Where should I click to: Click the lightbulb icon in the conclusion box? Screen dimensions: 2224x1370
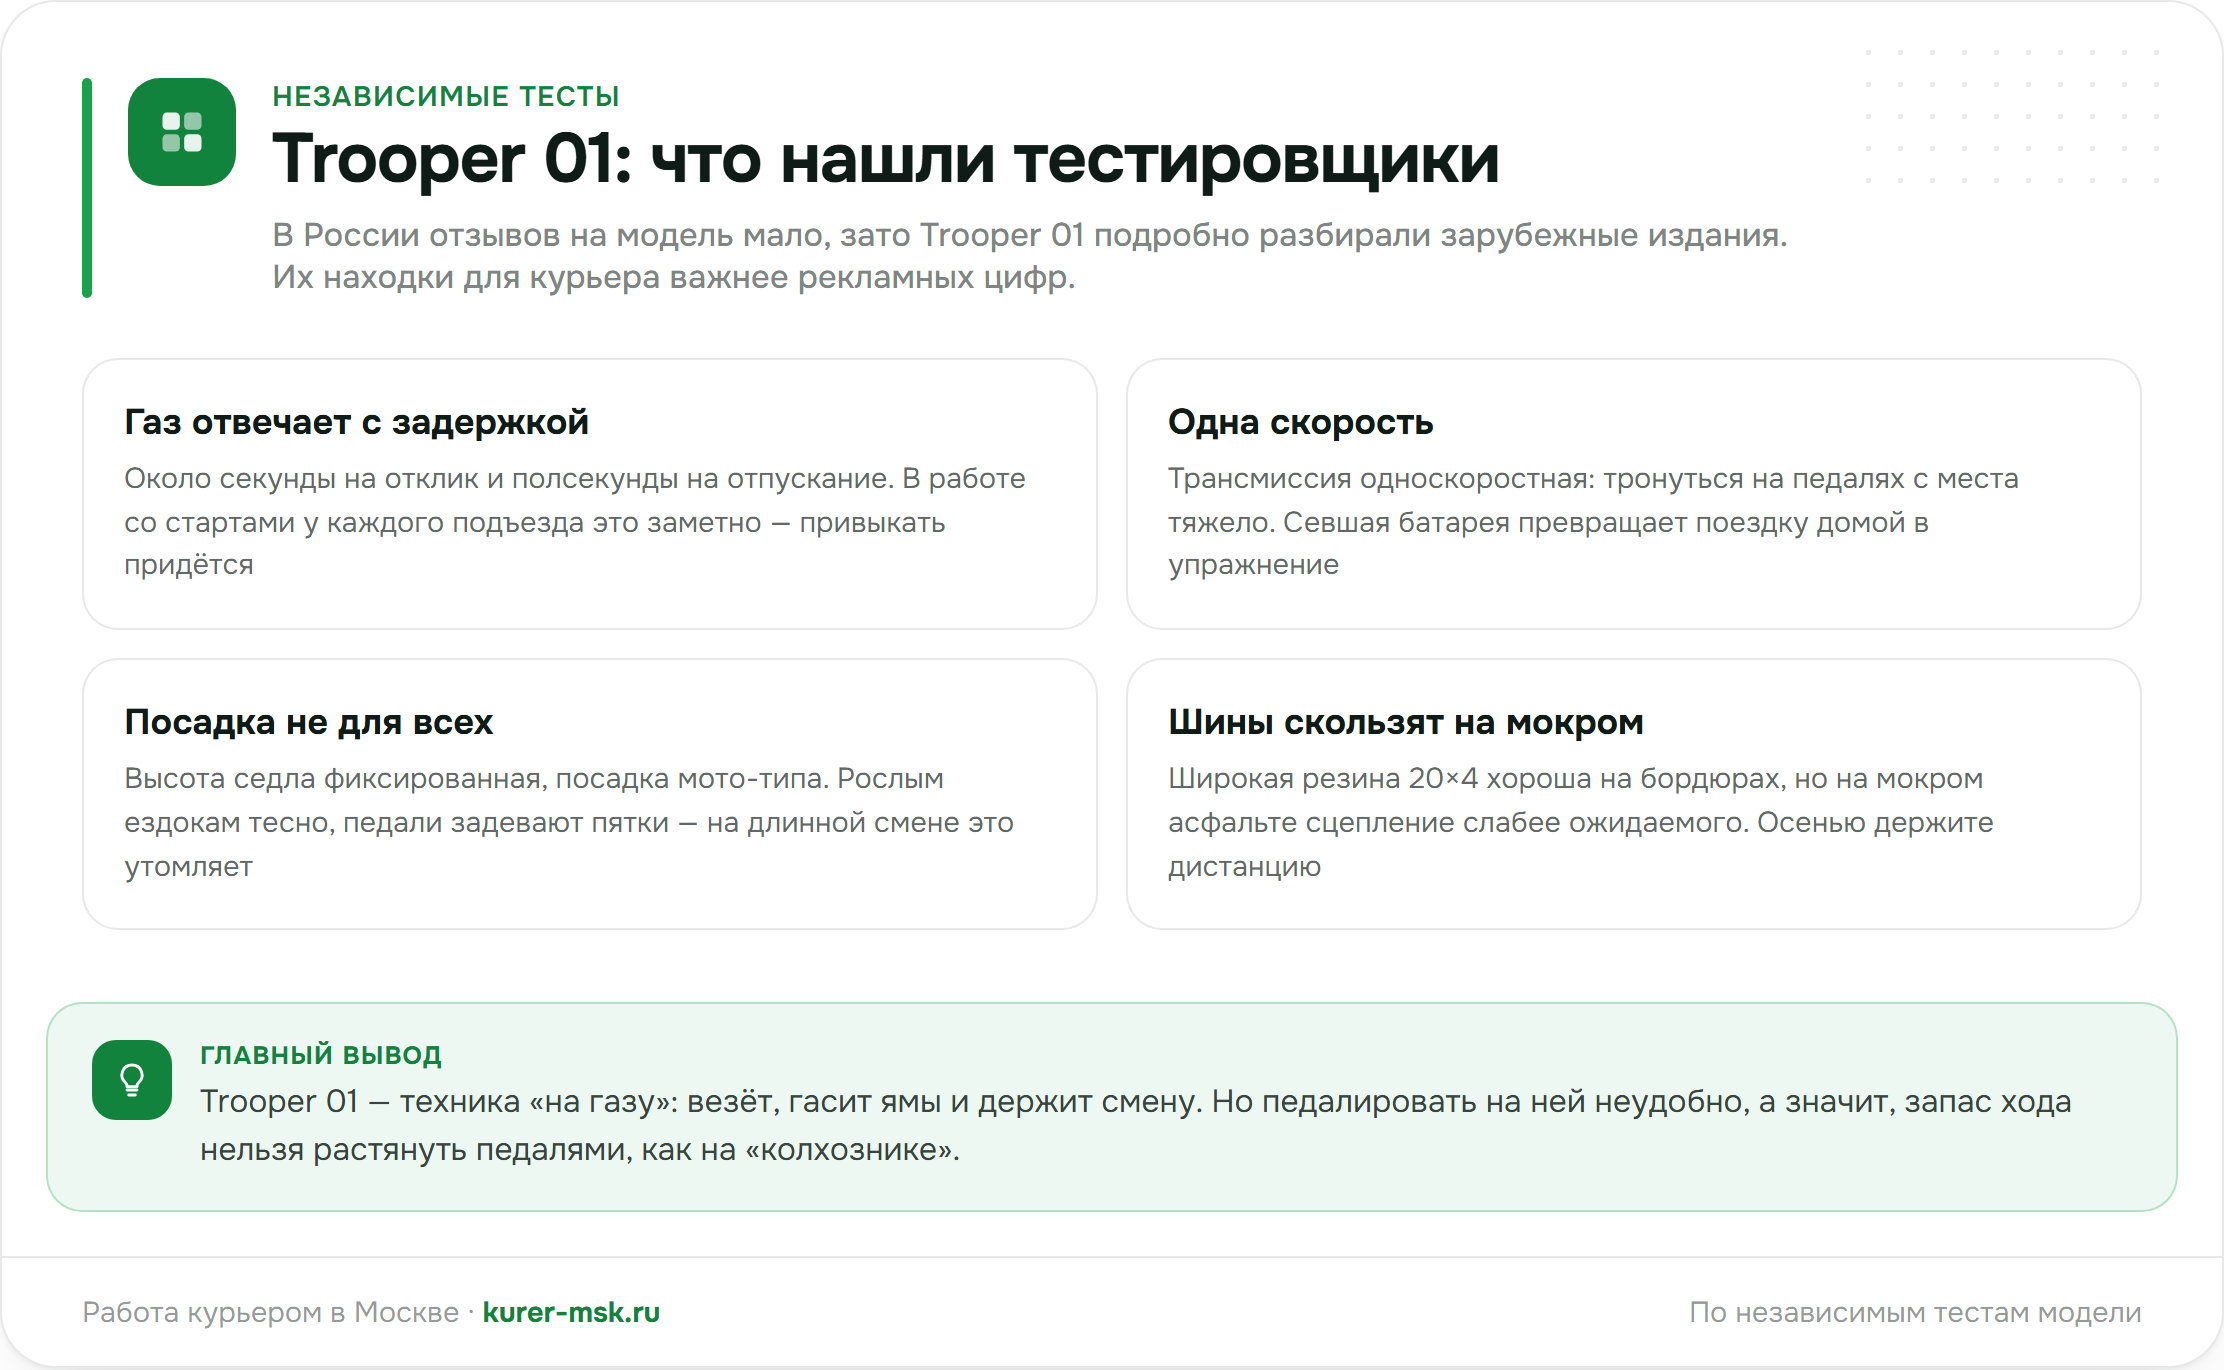(132, 1080)
